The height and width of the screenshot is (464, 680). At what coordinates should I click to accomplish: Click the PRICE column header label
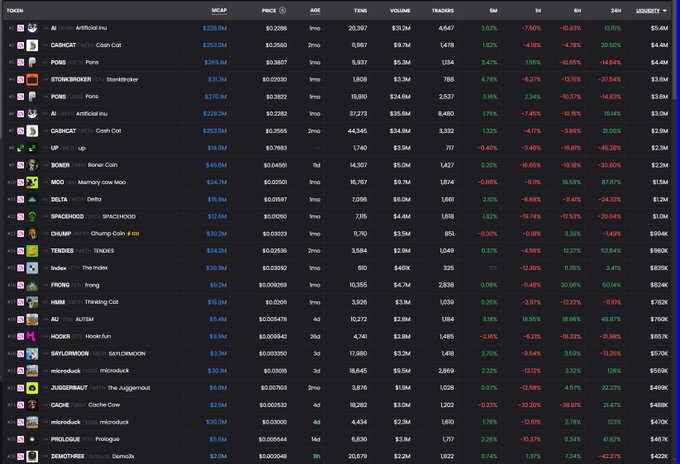click(x=269, y=10)
